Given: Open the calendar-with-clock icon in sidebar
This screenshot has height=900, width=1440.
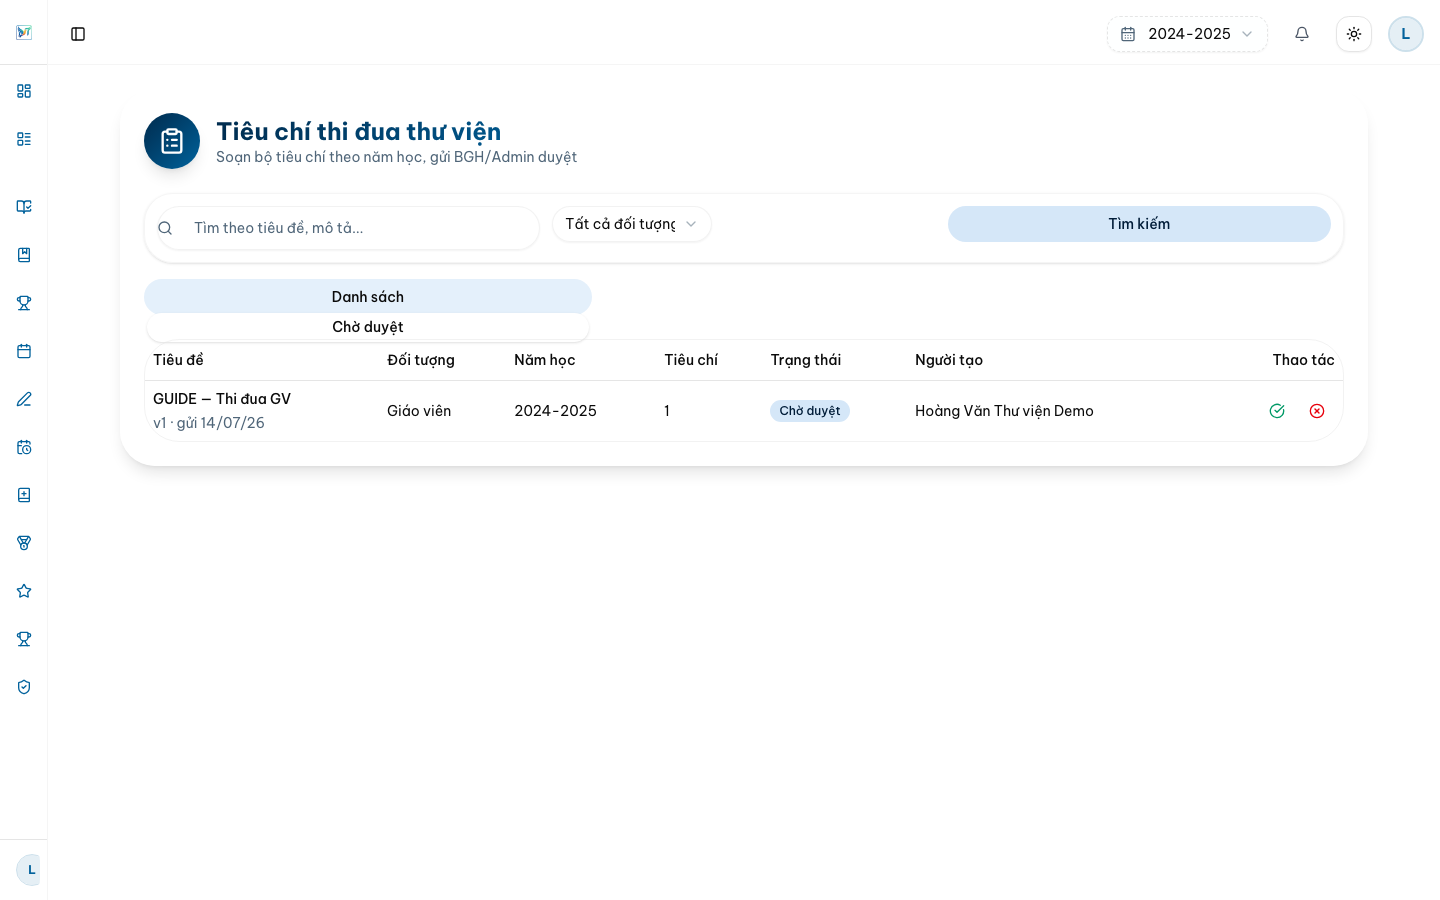Looking at the screenshot, I should [24, 447].
